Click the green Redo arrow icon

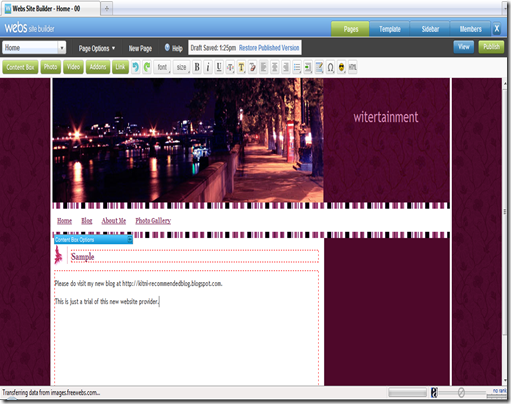pyautogui.click(x=147, y=67)
